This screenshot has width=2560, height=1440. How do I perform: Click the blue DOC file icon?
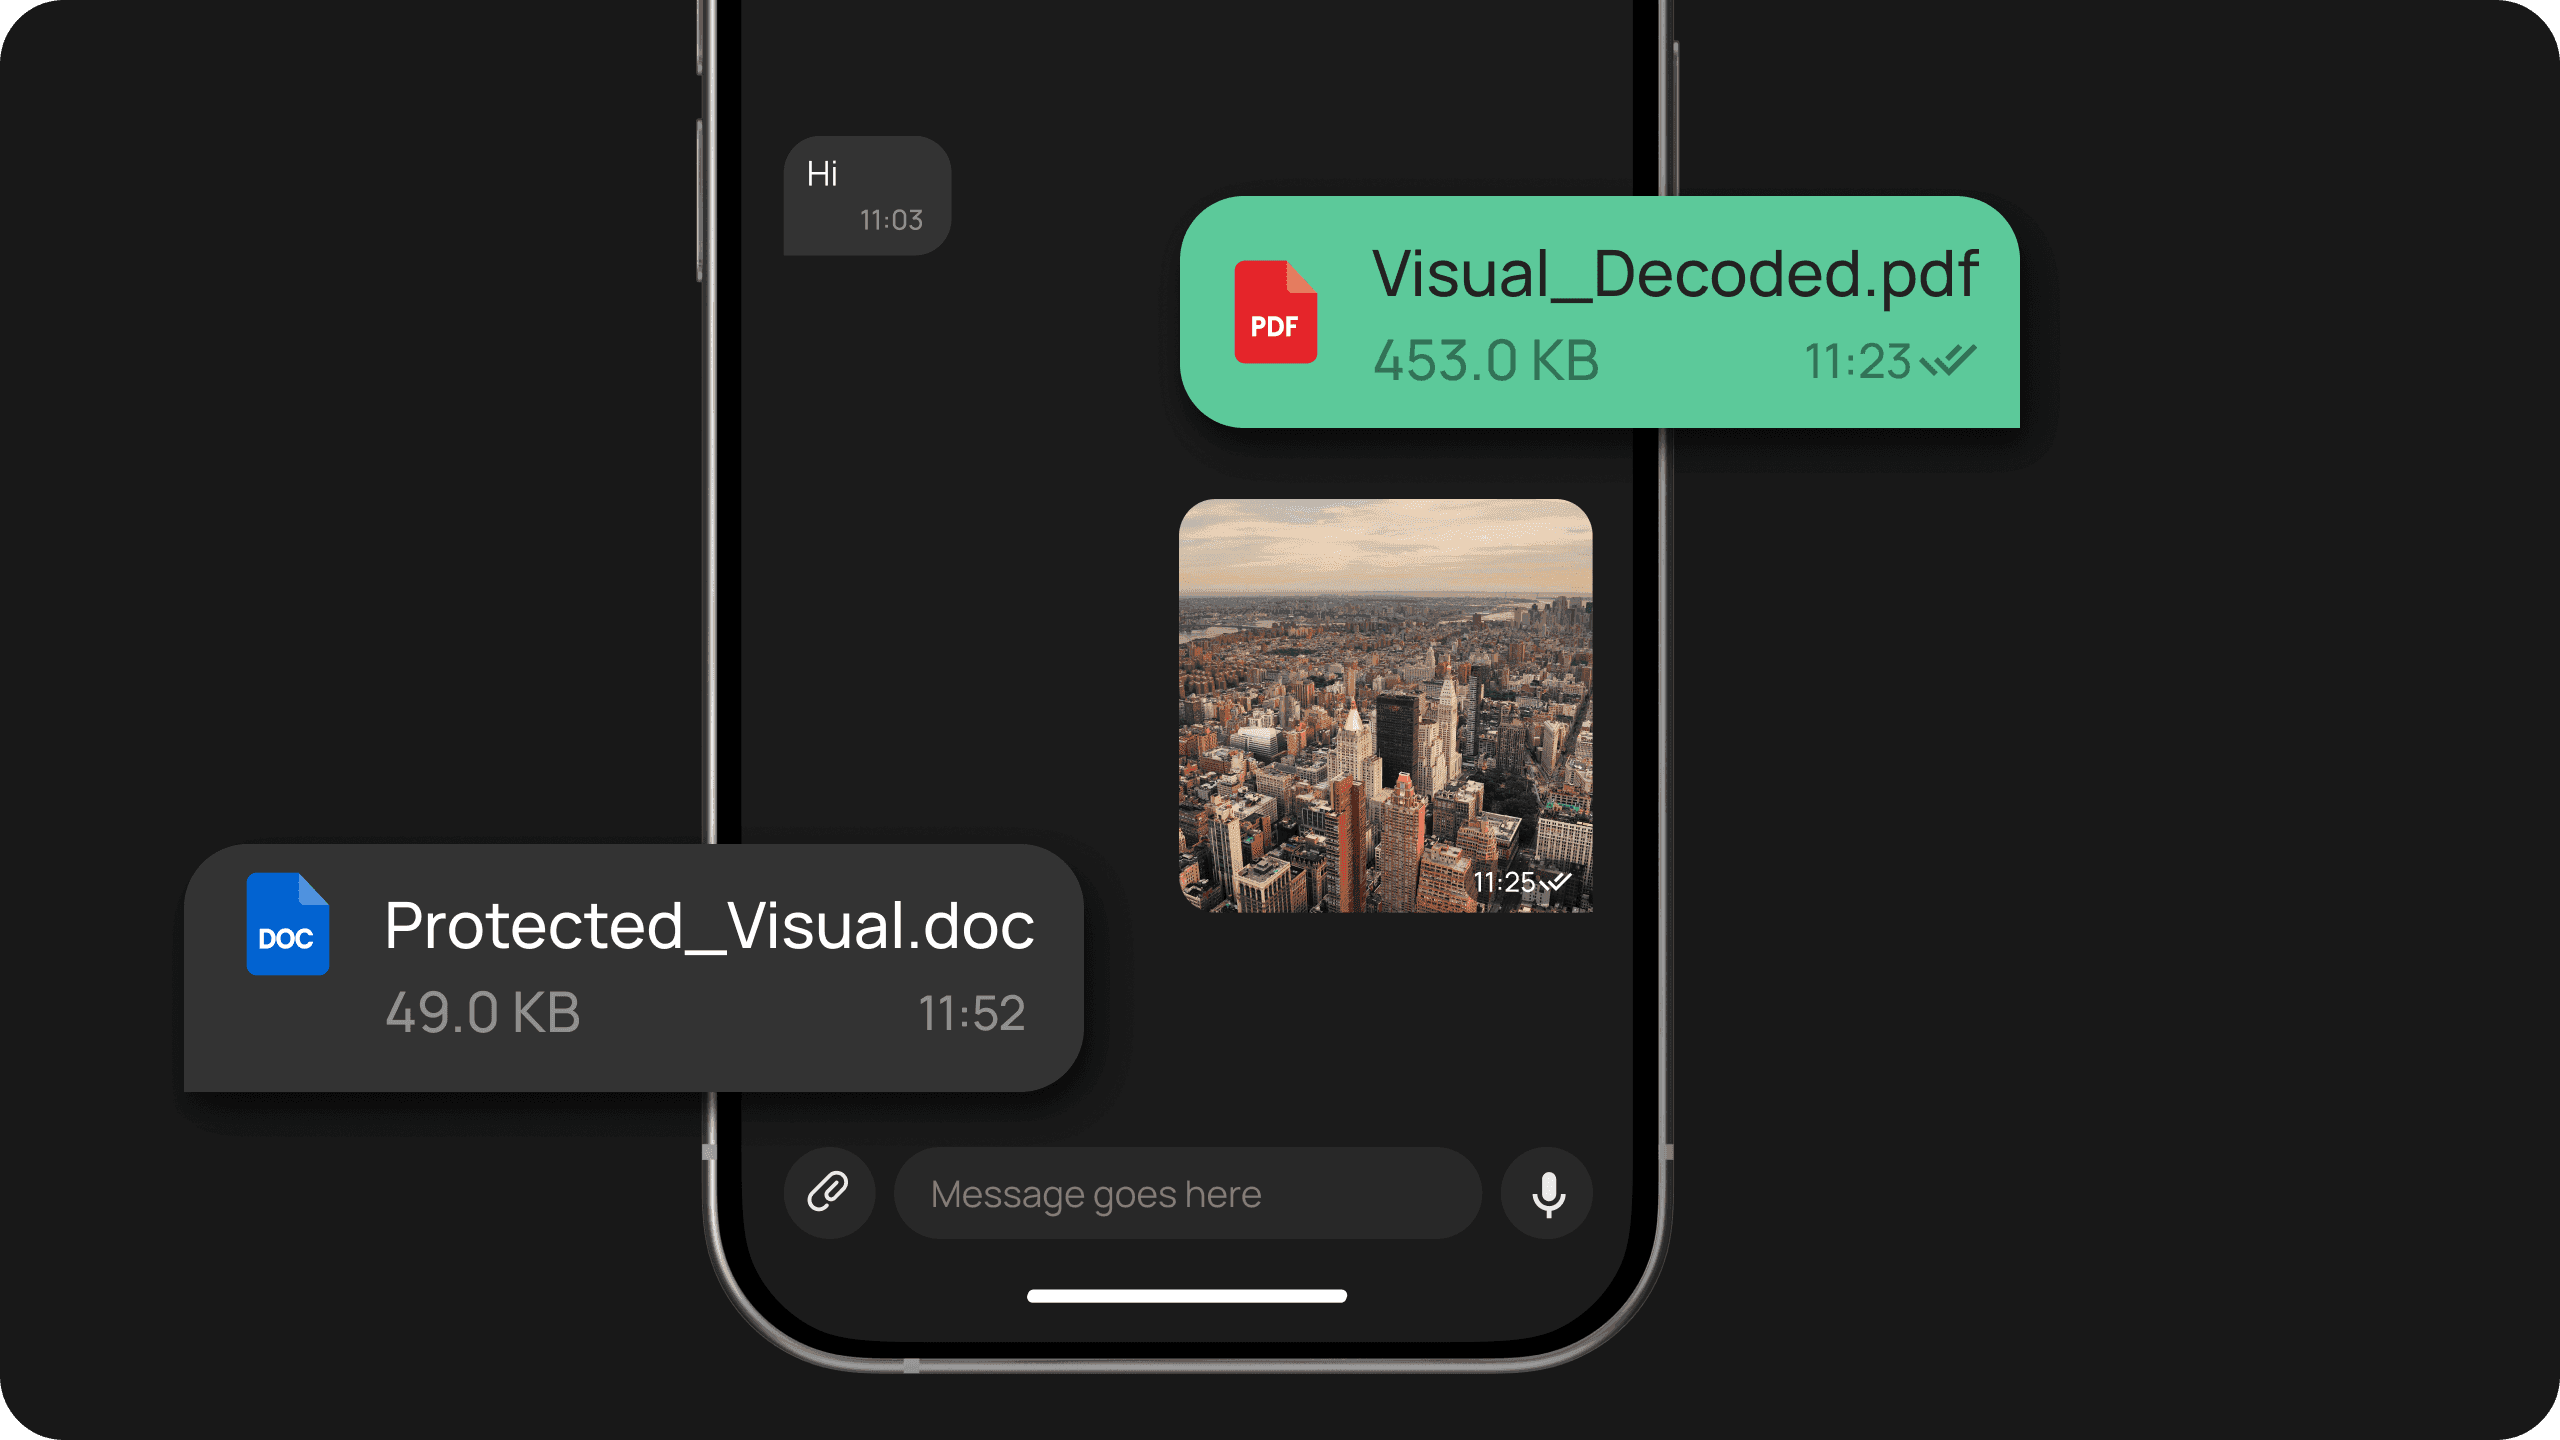point(288,924)
